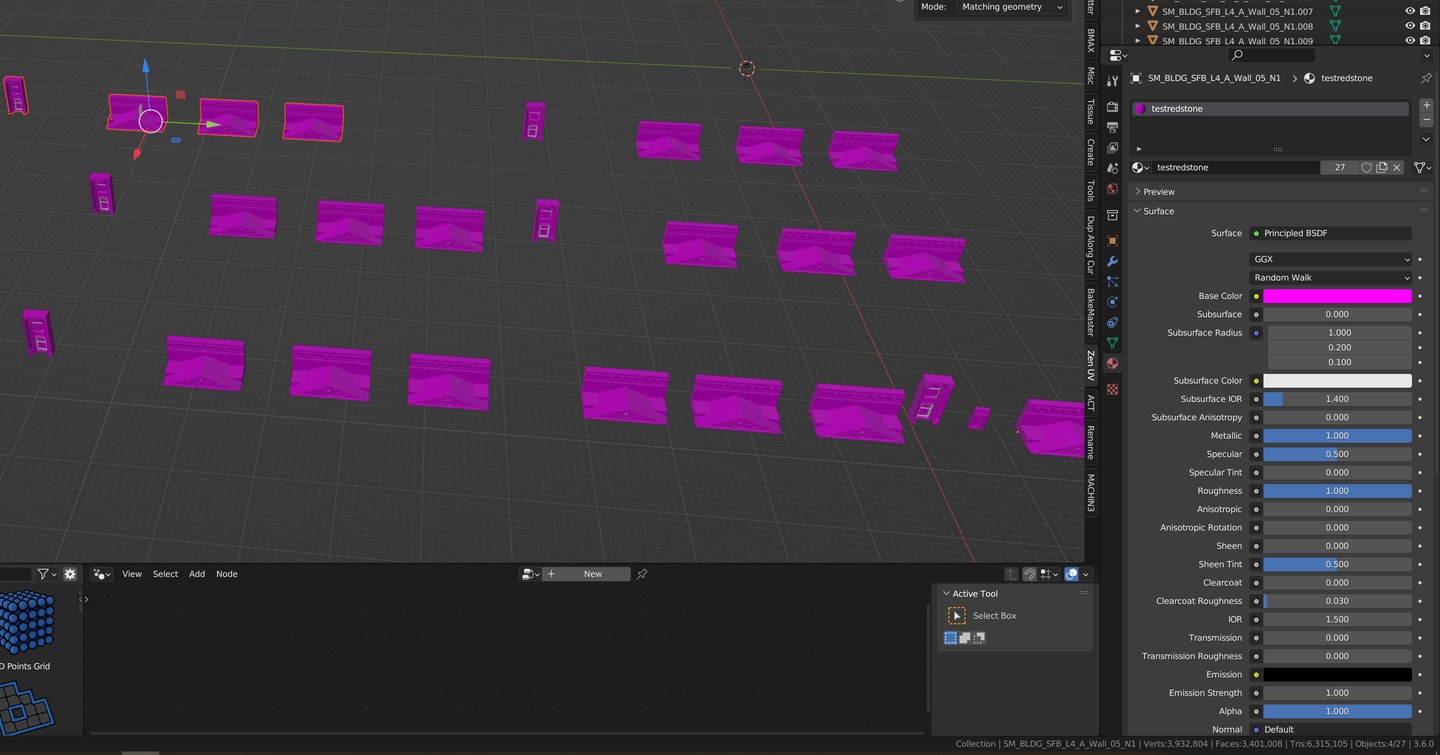Disable rendering for Wall_05_N1.008 camera icon

pos(1425,27)
